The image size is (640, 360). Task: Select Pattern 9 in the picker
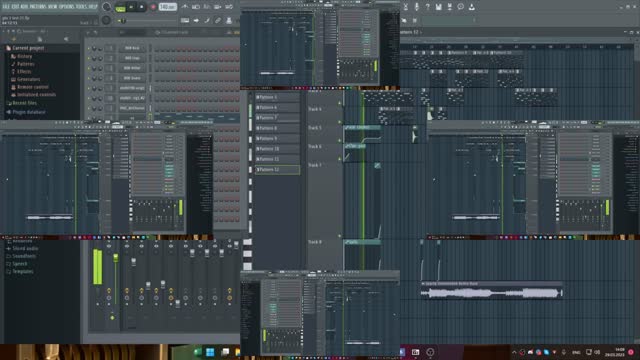point(278,138)
